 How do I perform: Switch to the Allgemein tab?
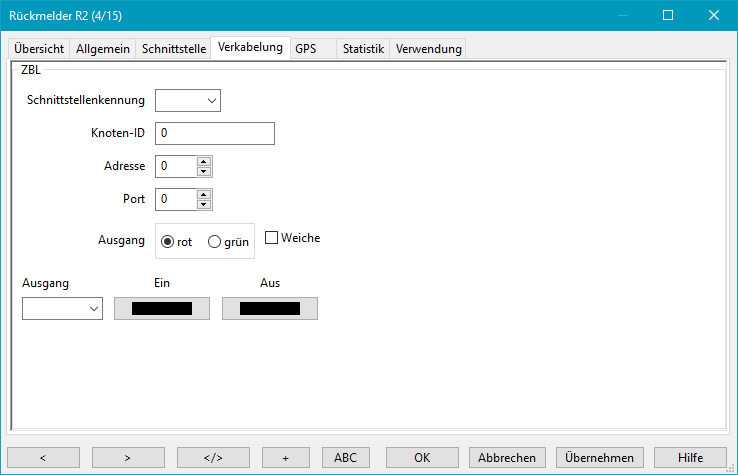(103, 49)
